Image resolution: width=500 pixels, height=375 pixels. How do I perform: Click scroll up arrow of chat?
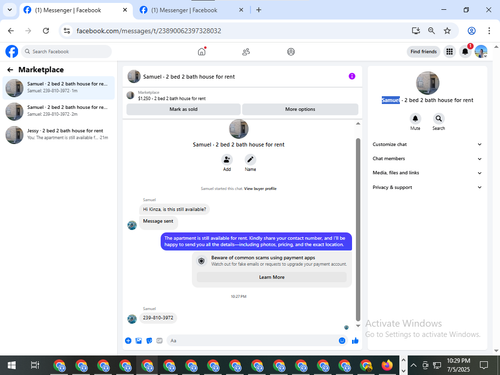[x=358, y=124]
